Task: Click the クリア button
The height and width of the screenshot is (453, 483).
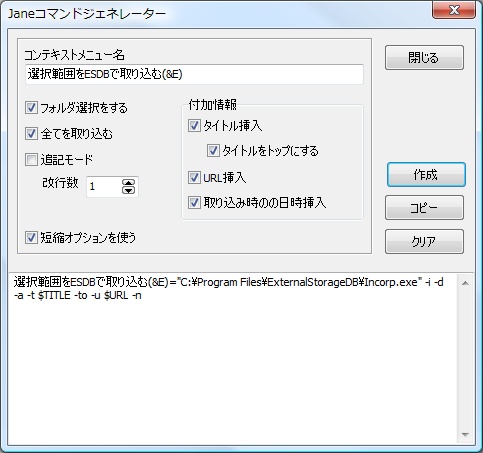Action: click(x=424, y=241)
